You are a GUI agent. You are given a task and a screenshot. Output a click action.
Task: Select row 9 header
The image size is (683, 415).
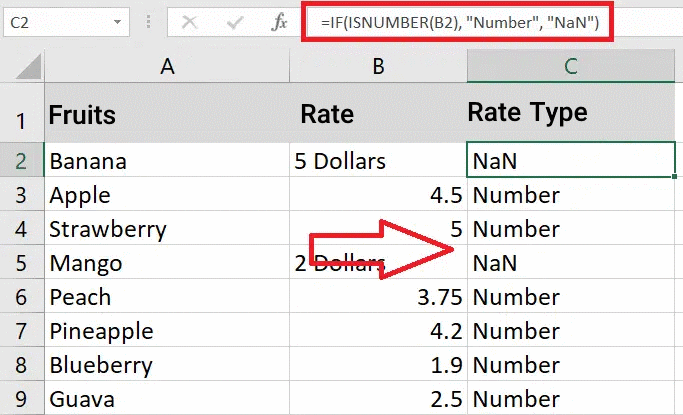point(21,399)
